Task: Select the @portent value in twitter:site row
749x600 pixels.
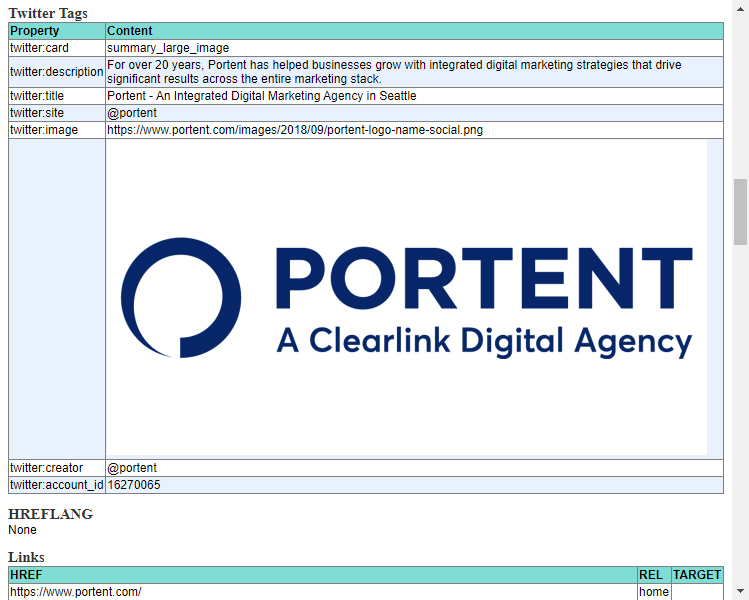Action: pyautogui.click(x=132, y=113)
